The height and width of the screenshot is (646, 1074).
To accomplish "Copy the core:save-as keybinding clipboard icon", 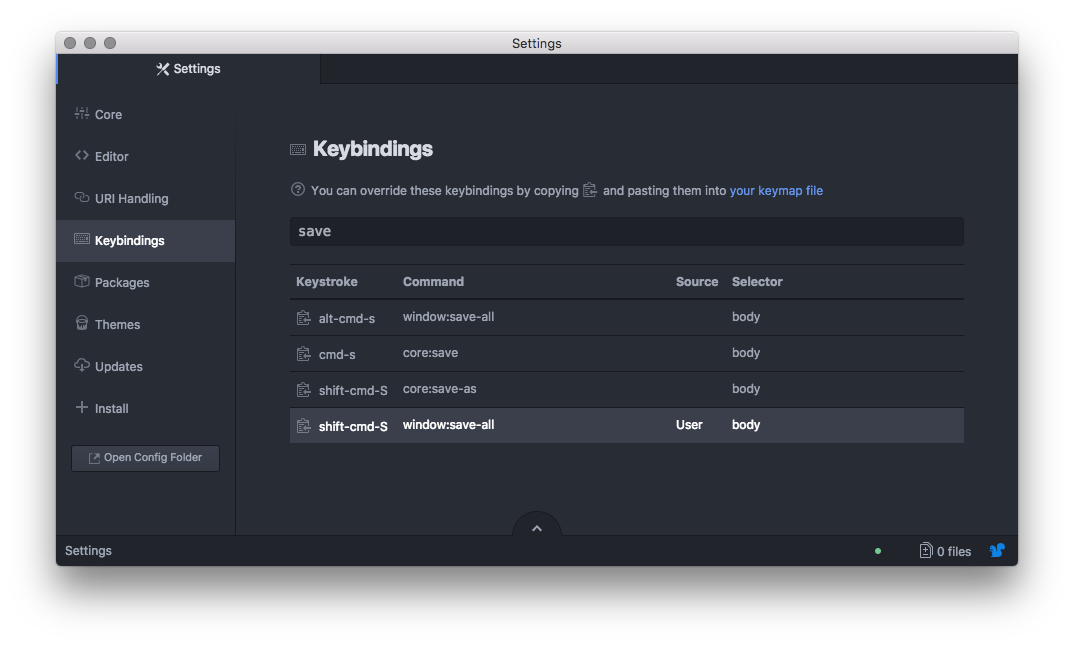I will point(303,390).
